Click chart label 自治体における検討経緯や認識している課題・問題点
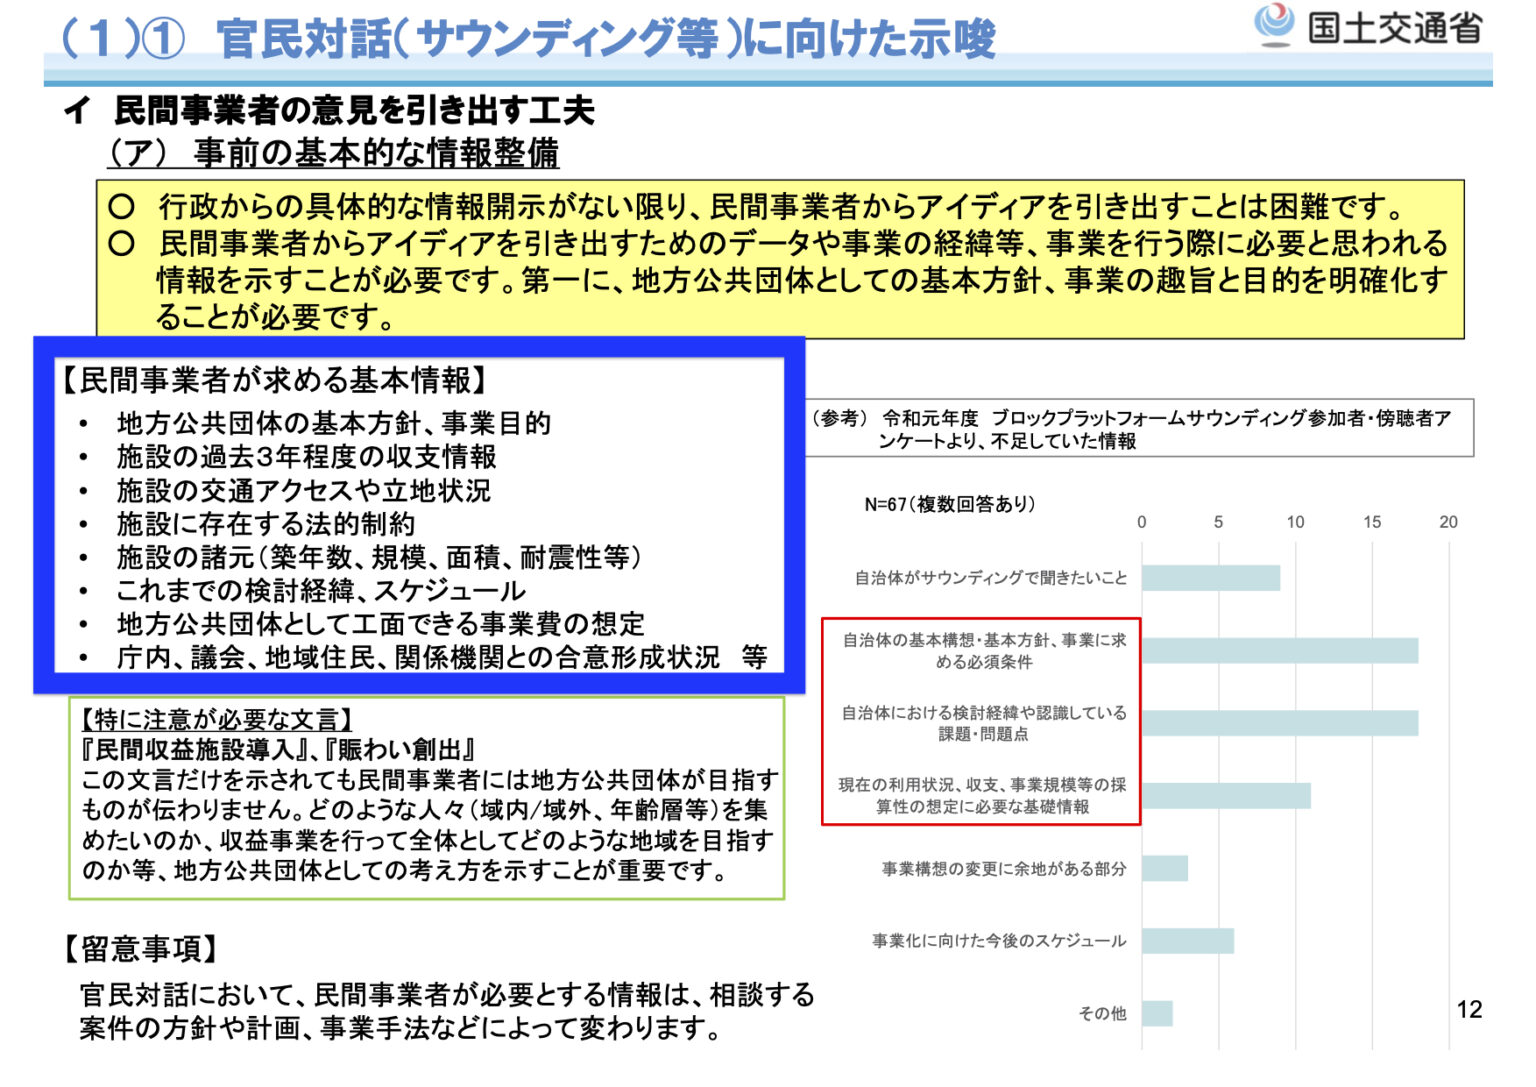 (984, 723)
